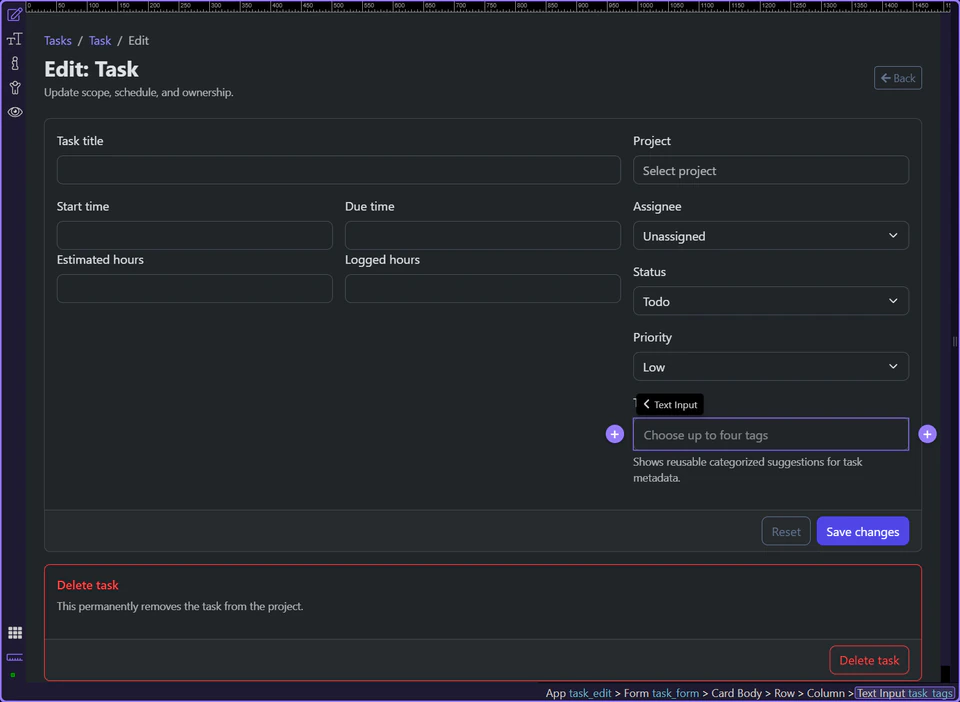Toggle the eye preview icon in the sidebar

pyautogui.click(x=13, y=112)
